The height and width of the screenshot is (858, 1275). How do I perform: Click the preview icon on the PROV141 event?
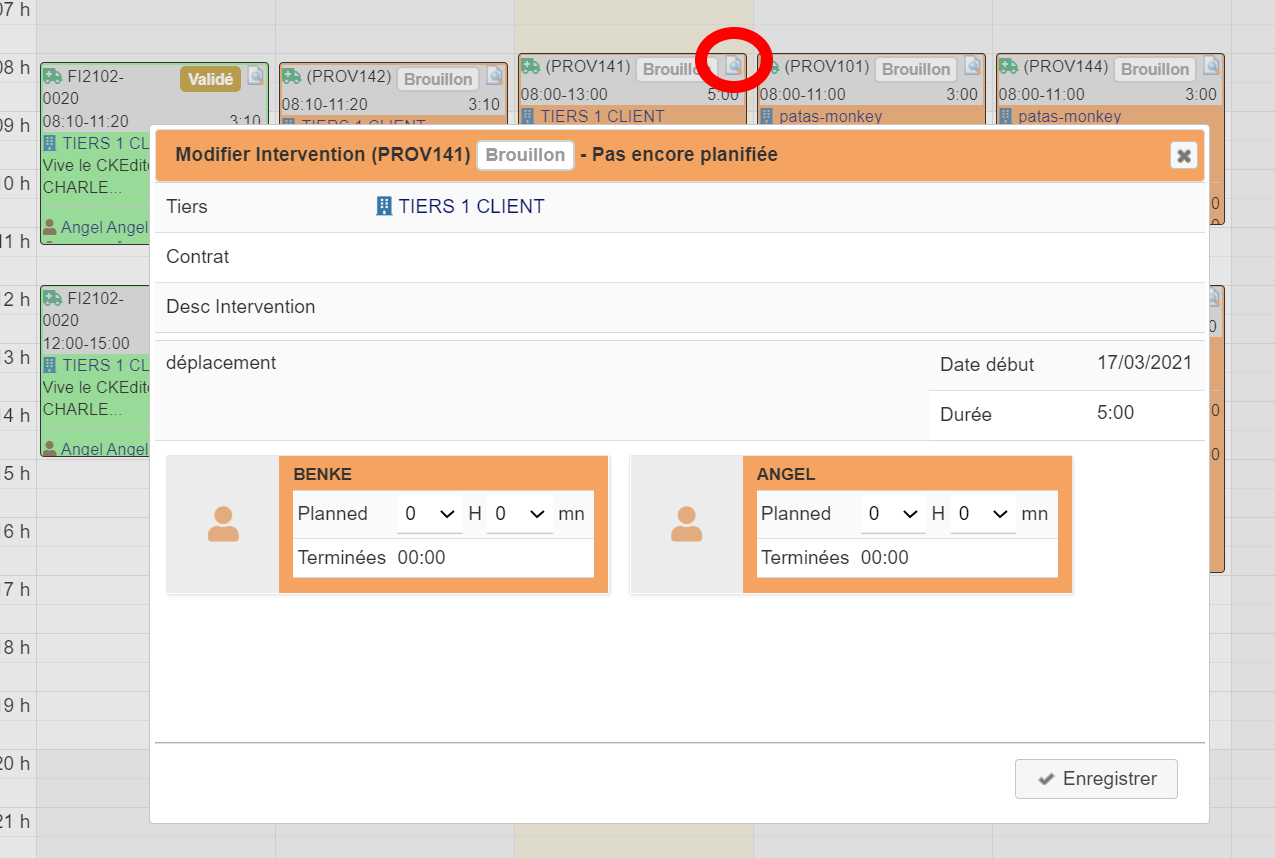pos(734,67)
